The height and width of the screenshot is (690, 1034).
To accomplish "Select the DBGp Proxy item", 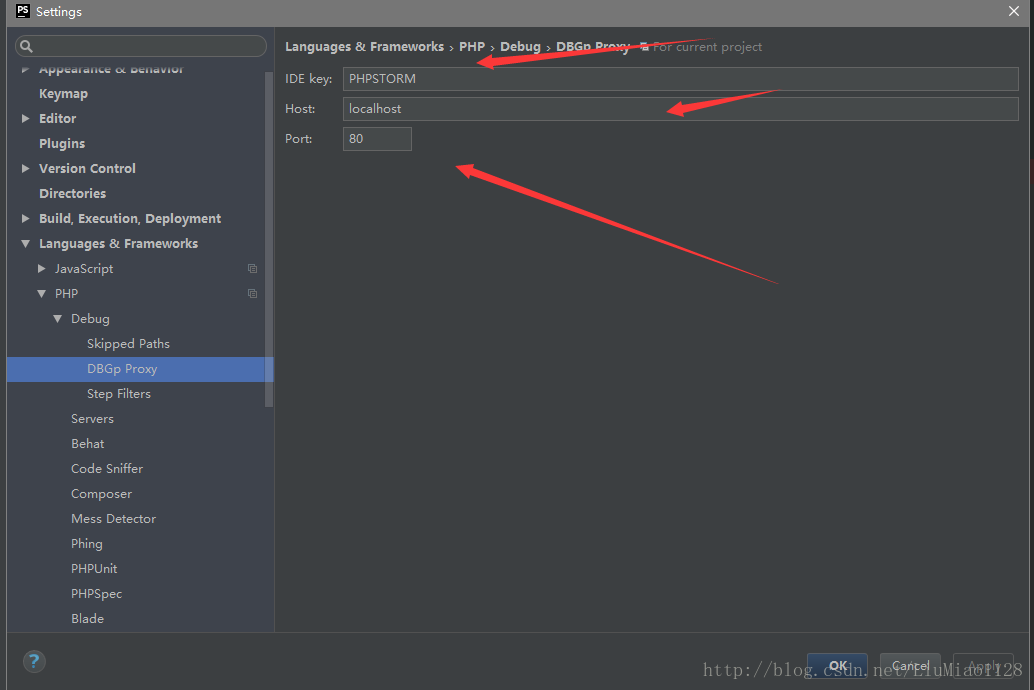I will pos(140,369).
